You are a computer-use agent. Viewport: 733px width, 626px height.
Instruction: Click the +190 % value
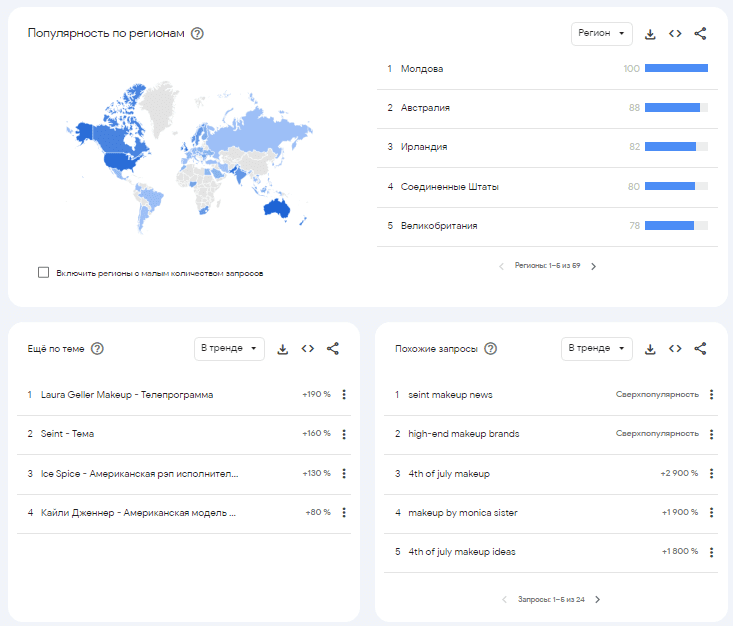click(x=316, y=395)
